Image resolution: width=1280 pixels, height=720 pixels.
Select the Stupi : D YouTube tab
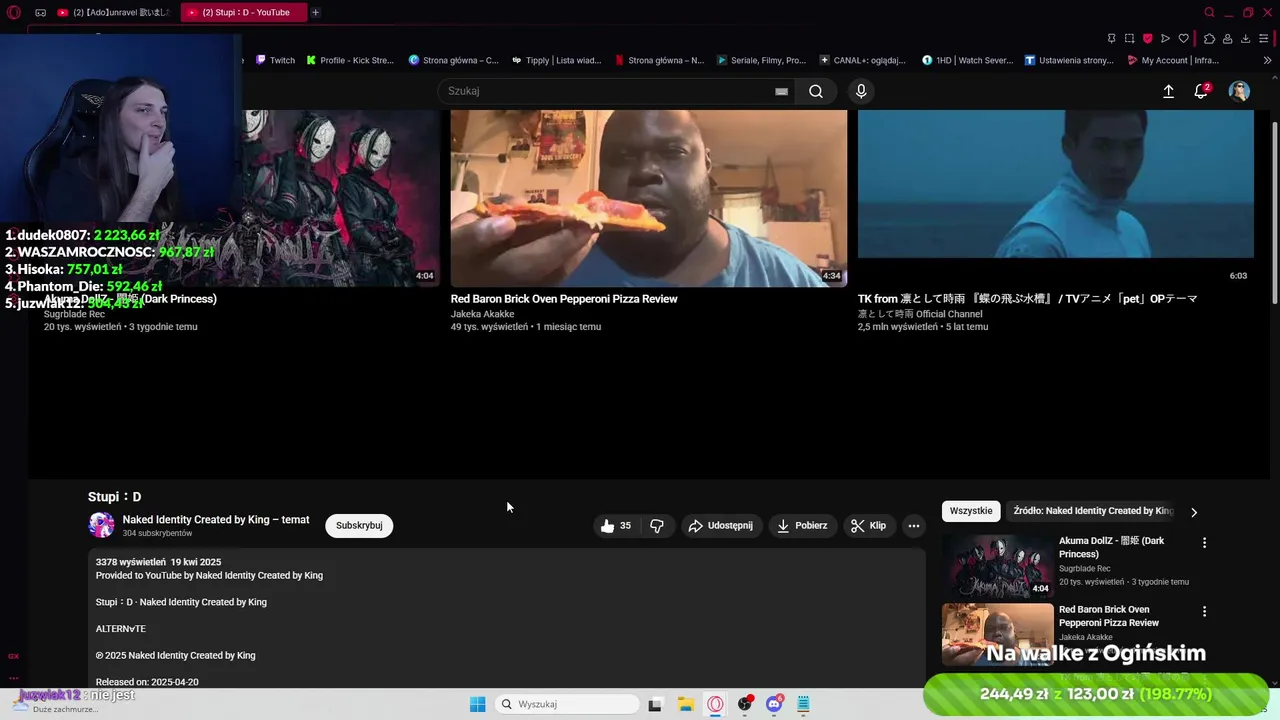pyautogui.click(x=243, y=13)
